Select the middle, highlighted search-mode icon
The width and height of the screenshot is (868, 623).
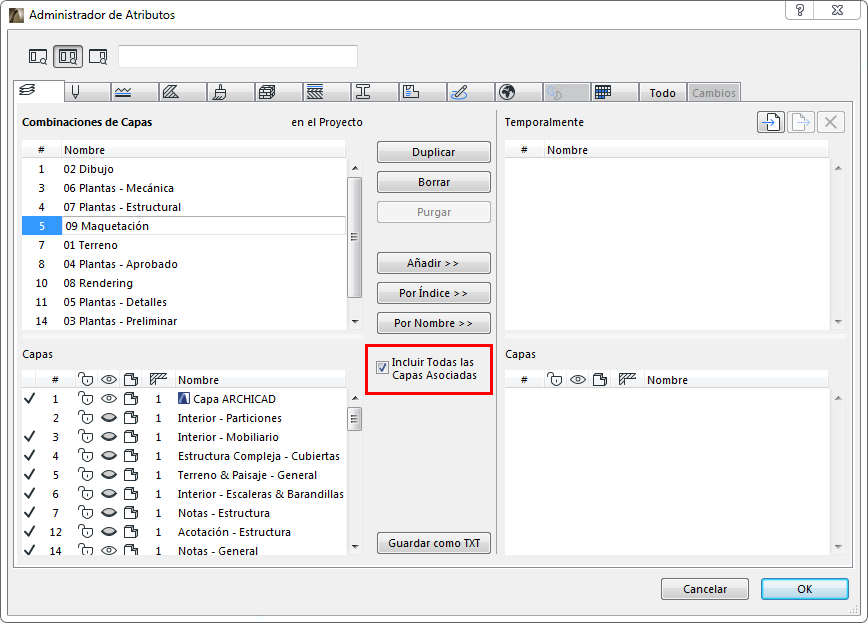68,56
